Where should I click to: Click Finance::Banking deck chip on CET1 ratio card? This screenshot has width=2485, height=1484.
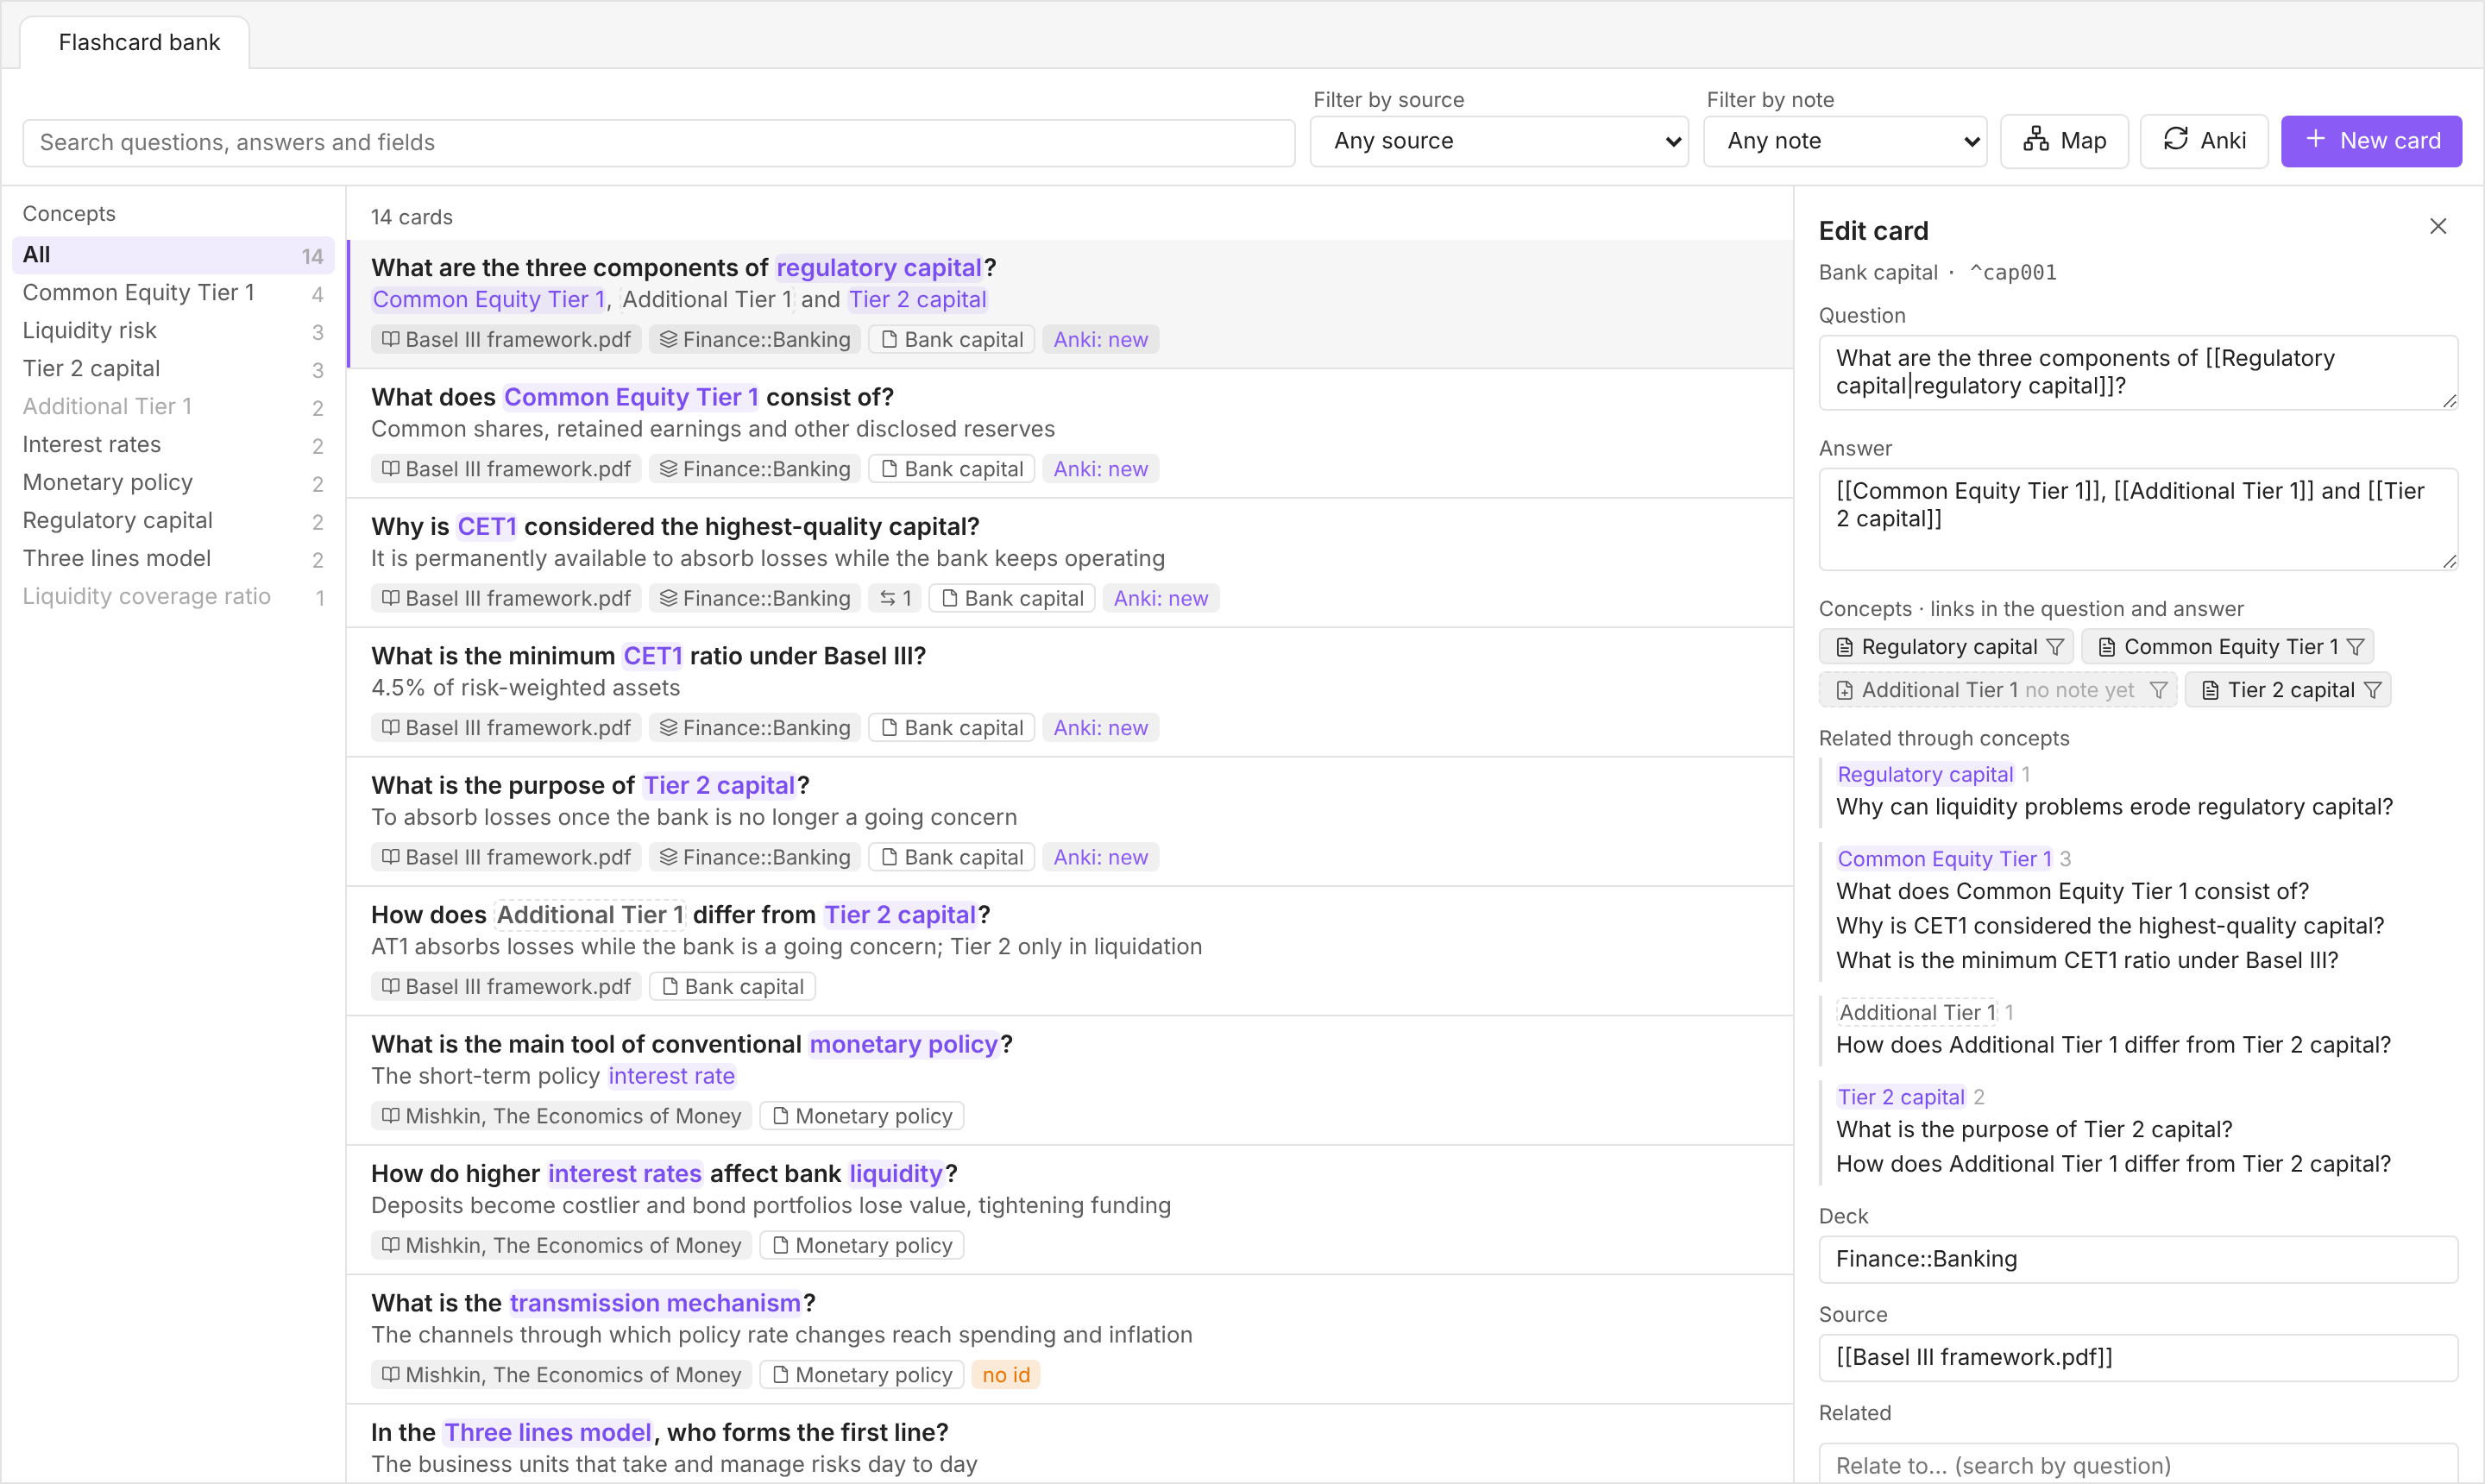pos(754,728)
